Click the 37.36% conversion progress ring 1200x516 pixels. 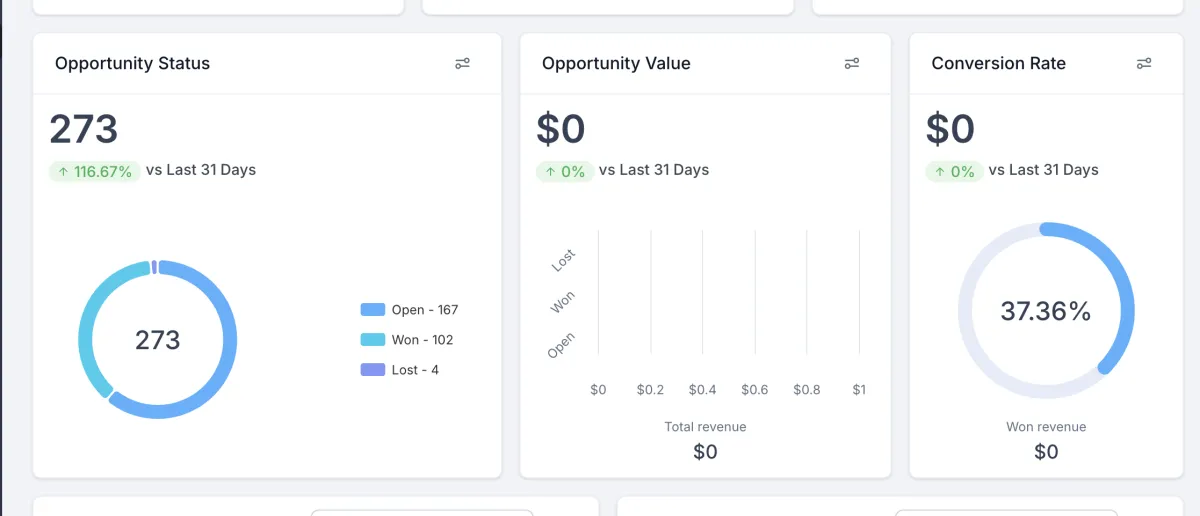pyautogui.click(x=1123, y=288)
